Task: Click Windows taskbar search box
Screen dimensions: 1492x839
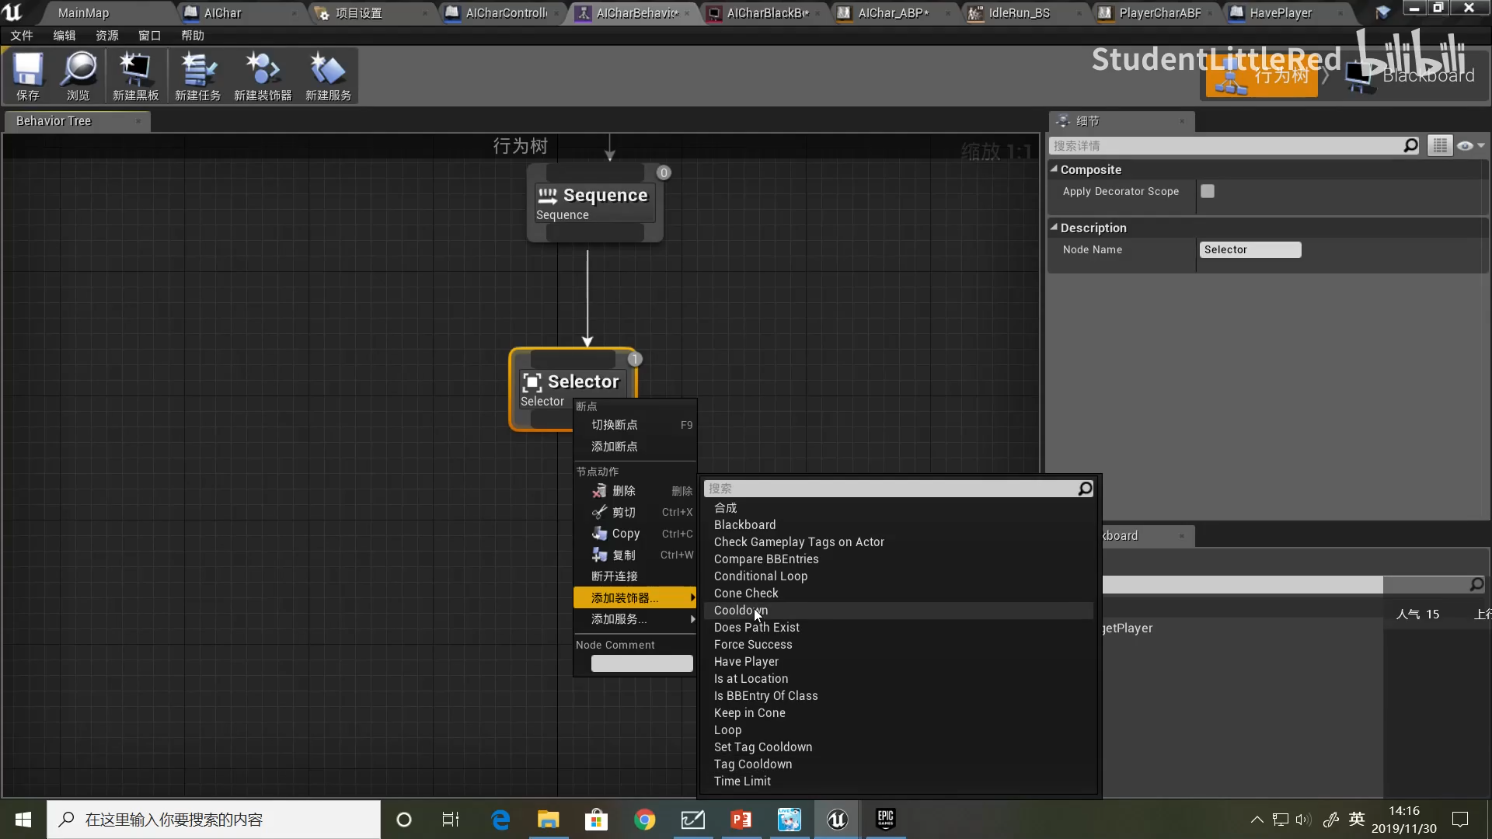Action: [x=214, y=819]
